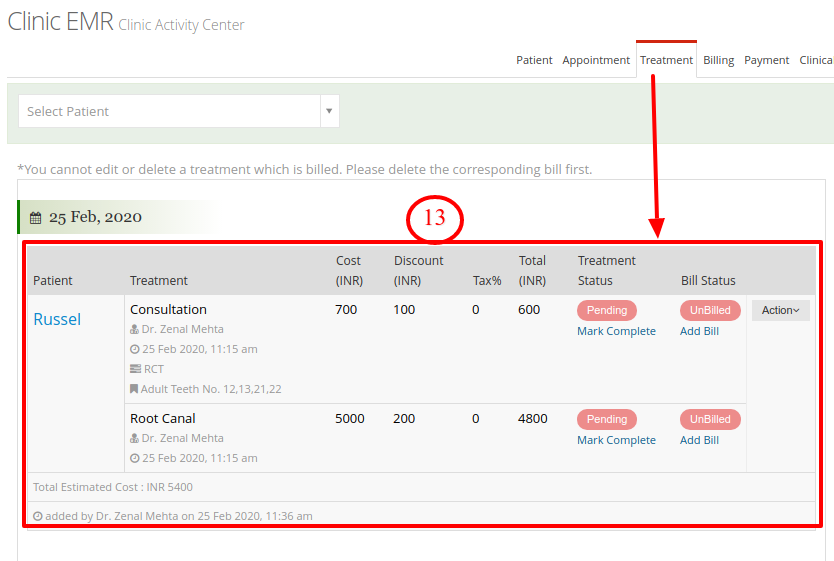The height and width of the screenshot is (561, 834).
Task: Click the Consultation cost value 700
Action: 346,309
